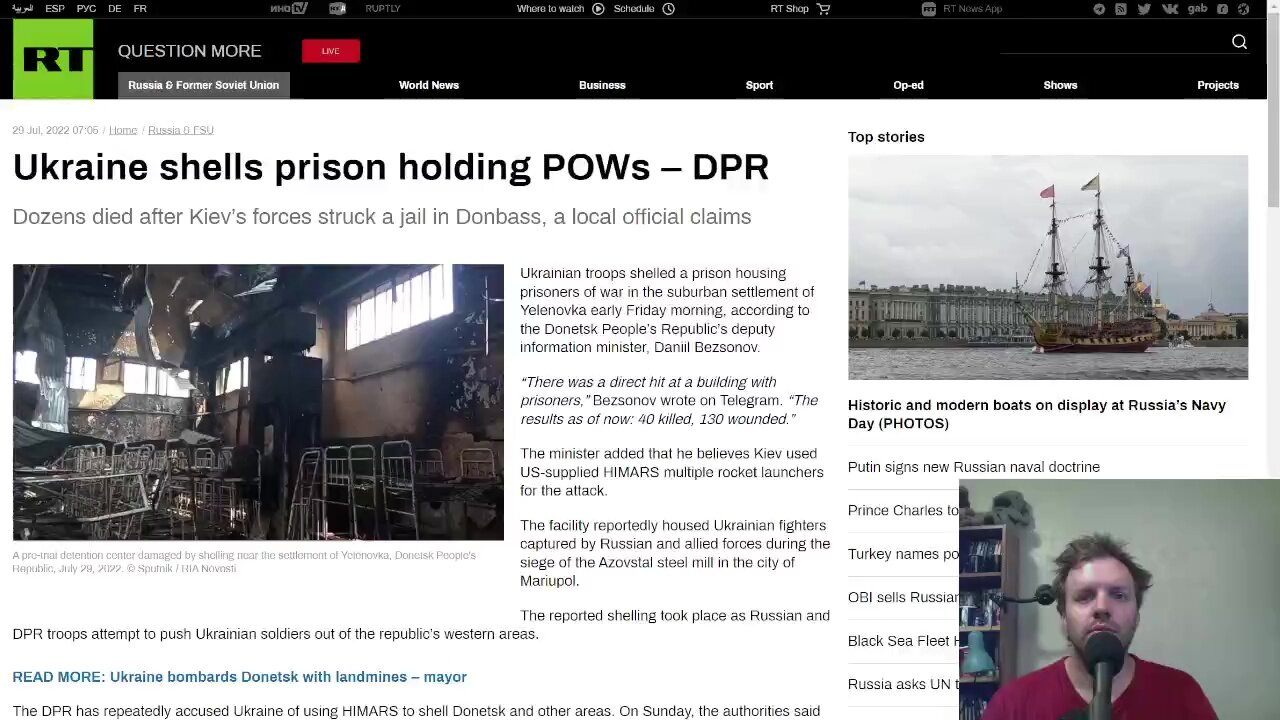
Task: Open the RUPTLY link
Action: (383, 9)
